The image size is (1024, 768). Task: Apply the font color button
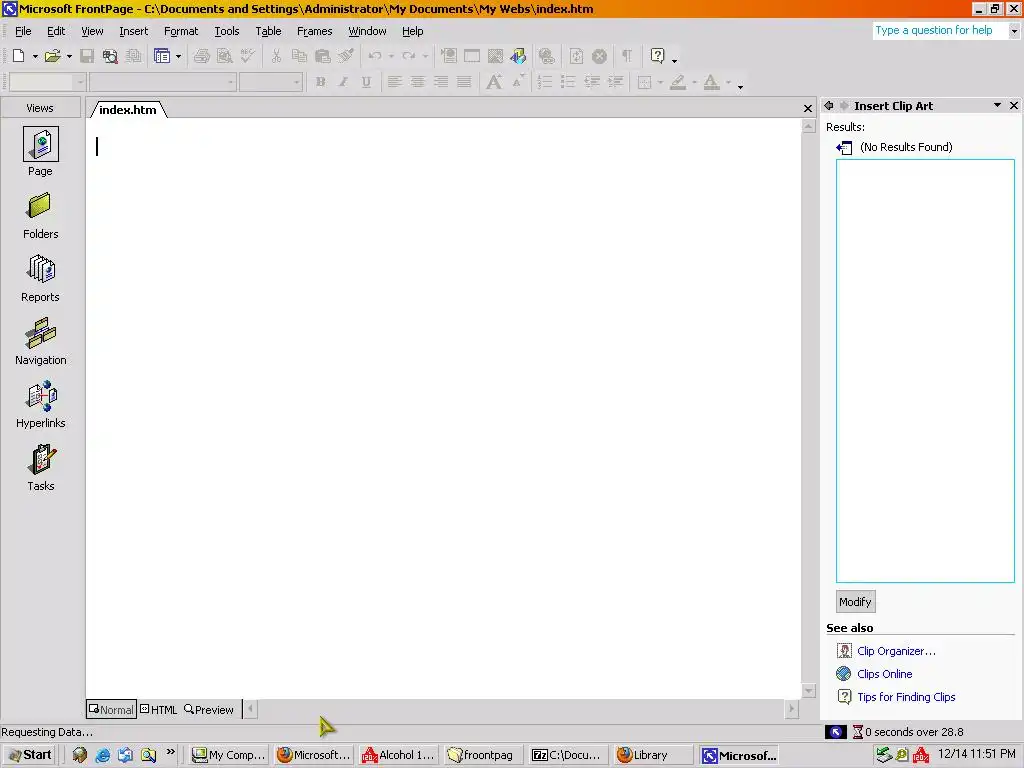712,82
